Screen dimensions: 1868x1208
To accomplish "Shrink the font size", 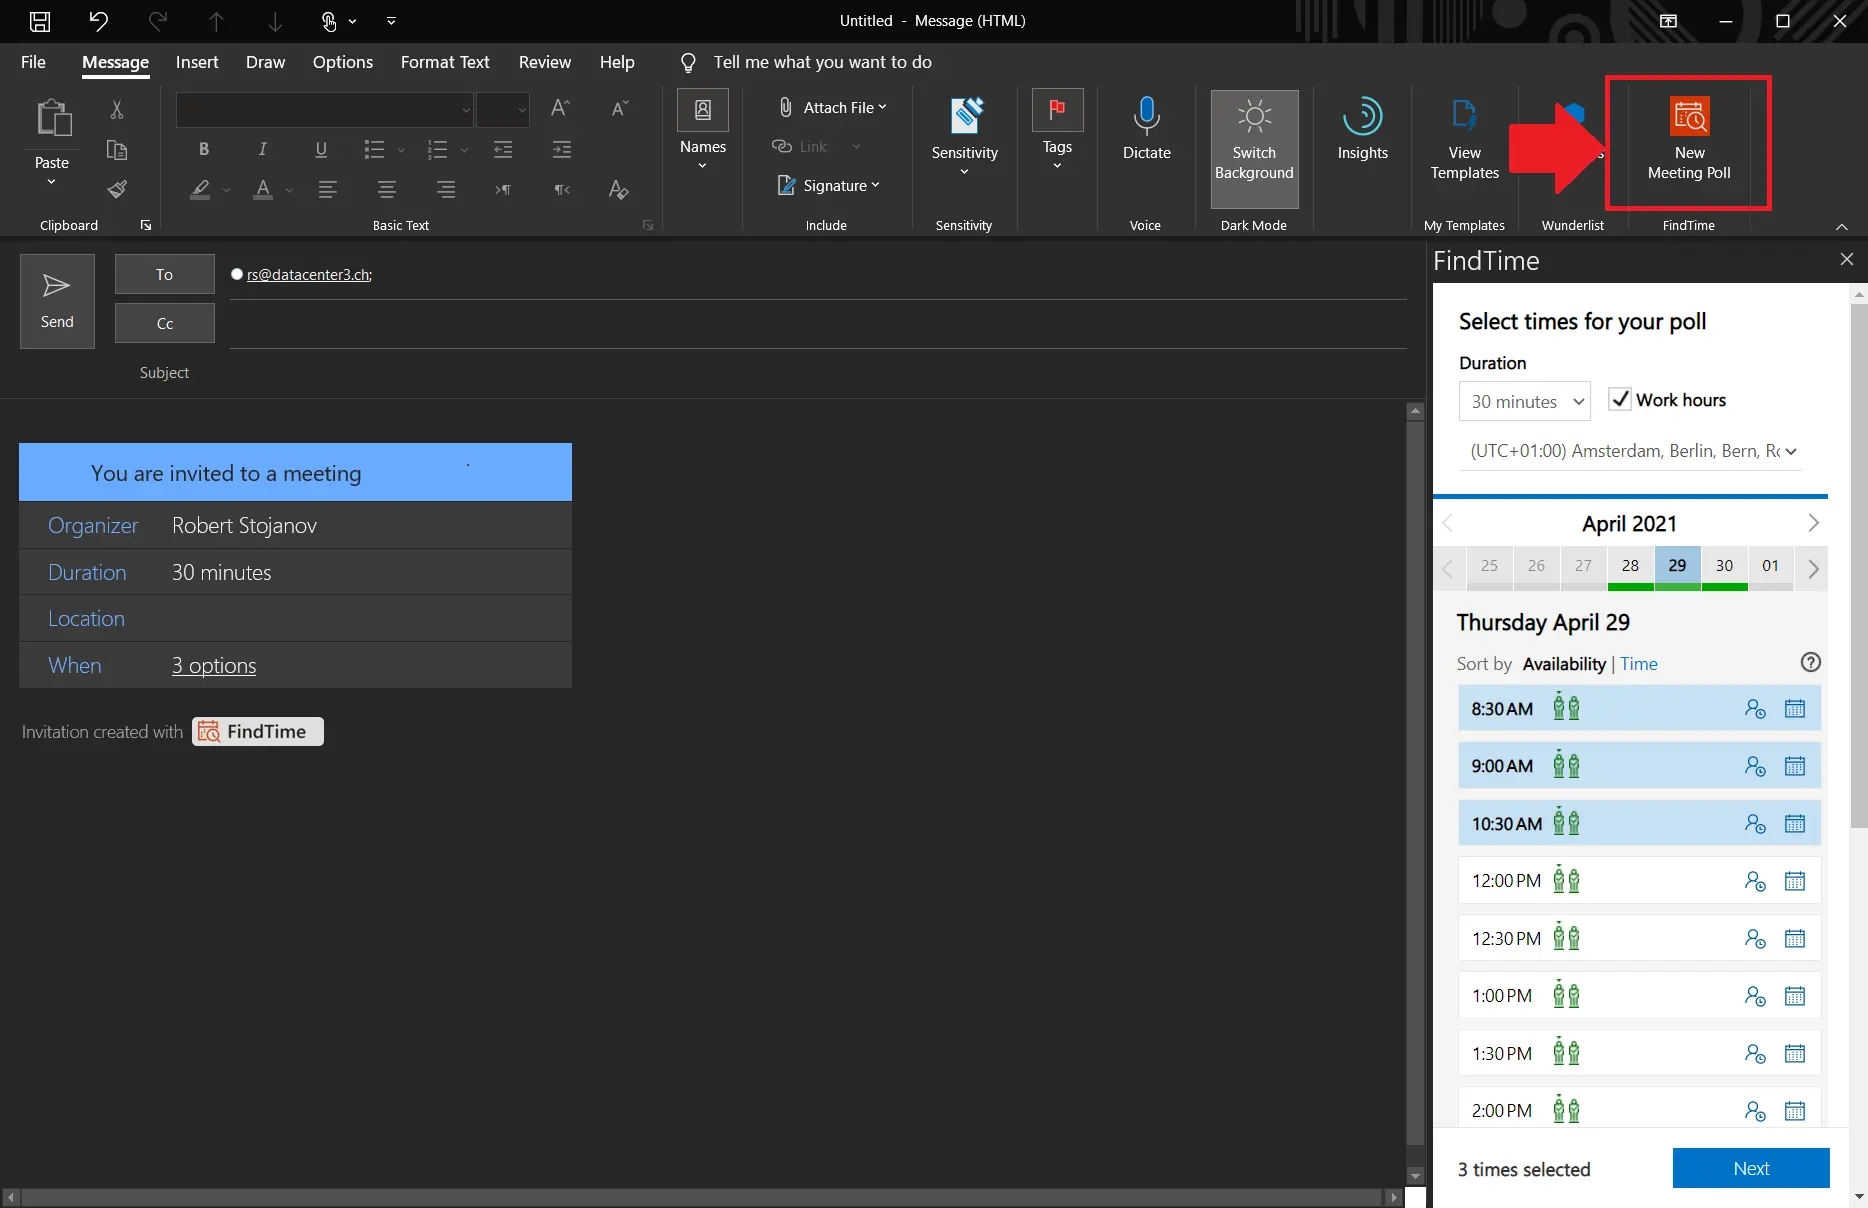I will pyautogui.click(x=619, y=108).
